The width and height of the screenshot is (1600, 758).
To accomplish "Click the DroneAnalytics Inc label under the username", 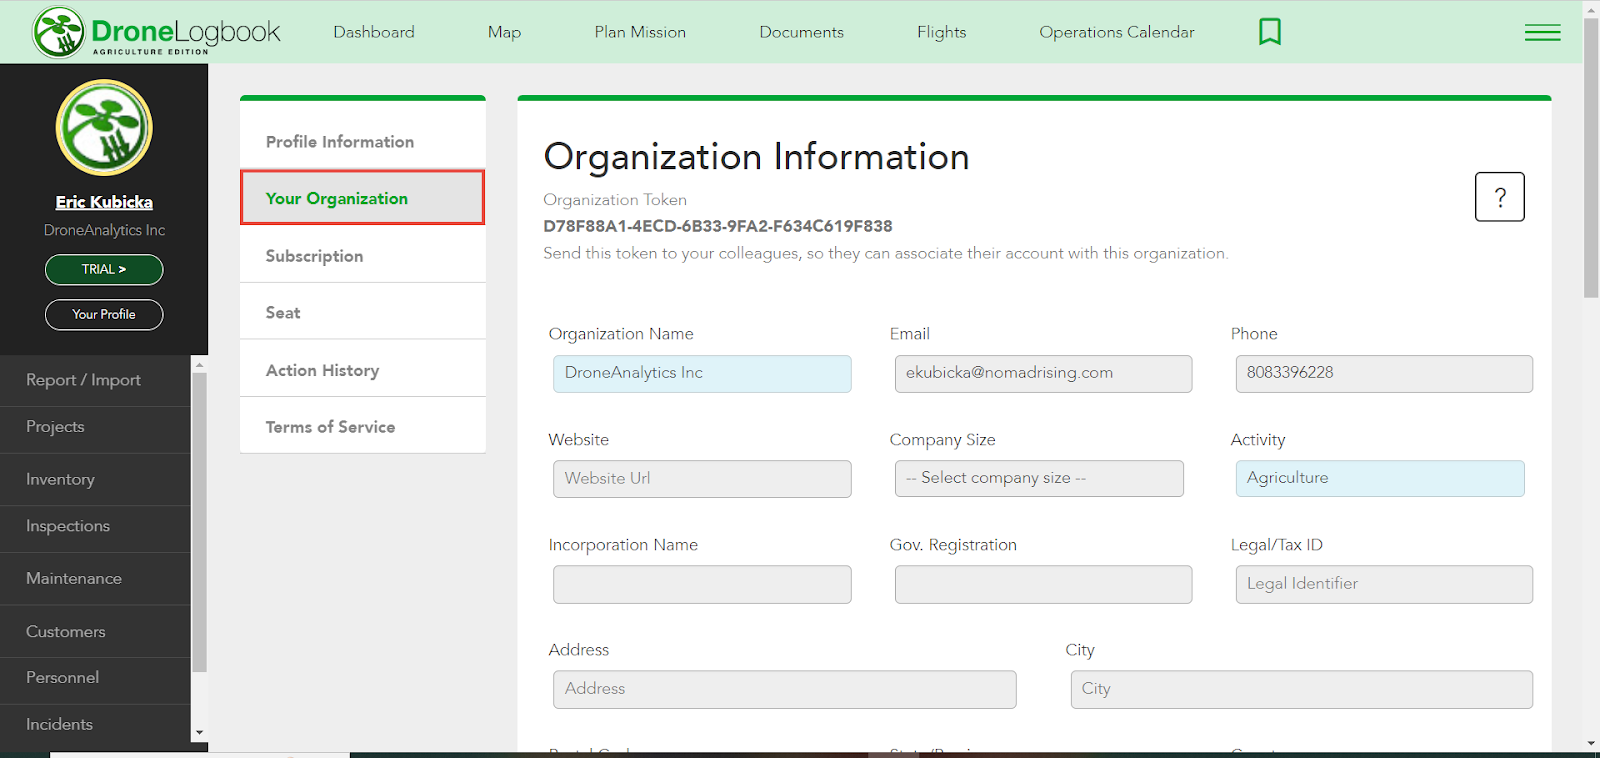I will (104, 230).
